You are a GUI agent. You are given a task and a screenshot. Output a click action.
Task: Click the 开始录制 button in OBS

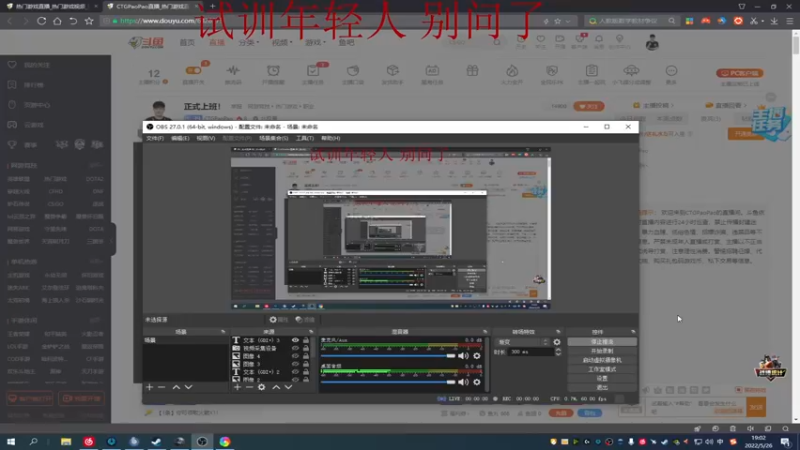tap(602, 351)
